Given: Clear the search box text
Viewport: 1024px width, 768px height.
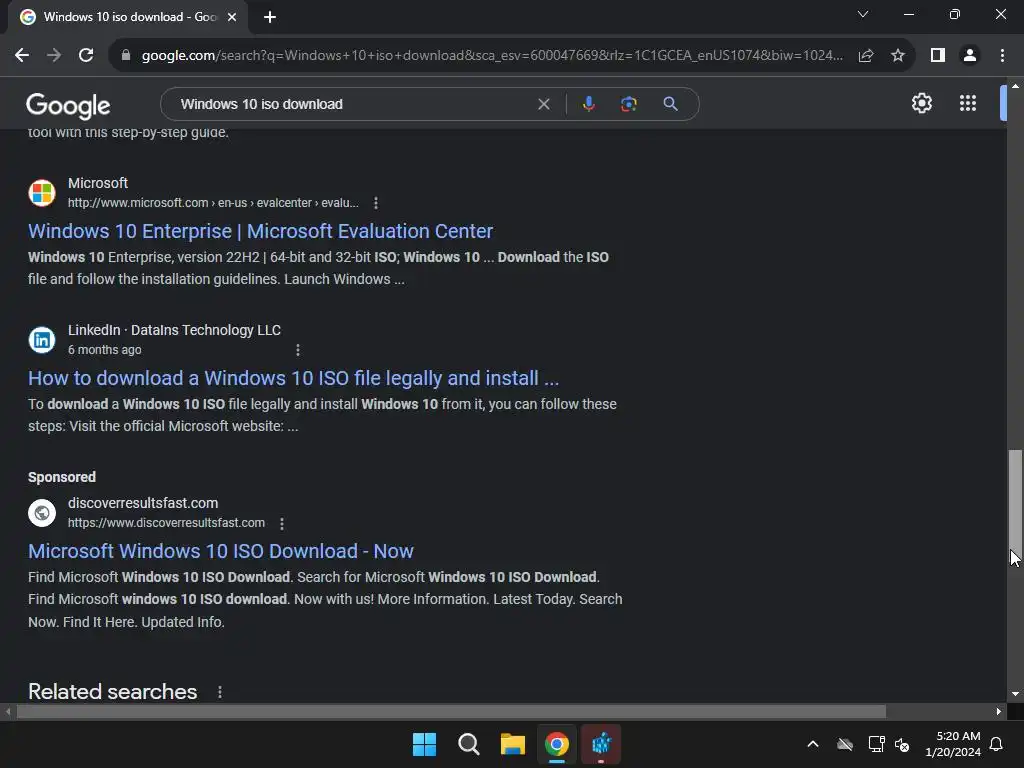Looking at the screenshot, I should [x=543, y=104].
